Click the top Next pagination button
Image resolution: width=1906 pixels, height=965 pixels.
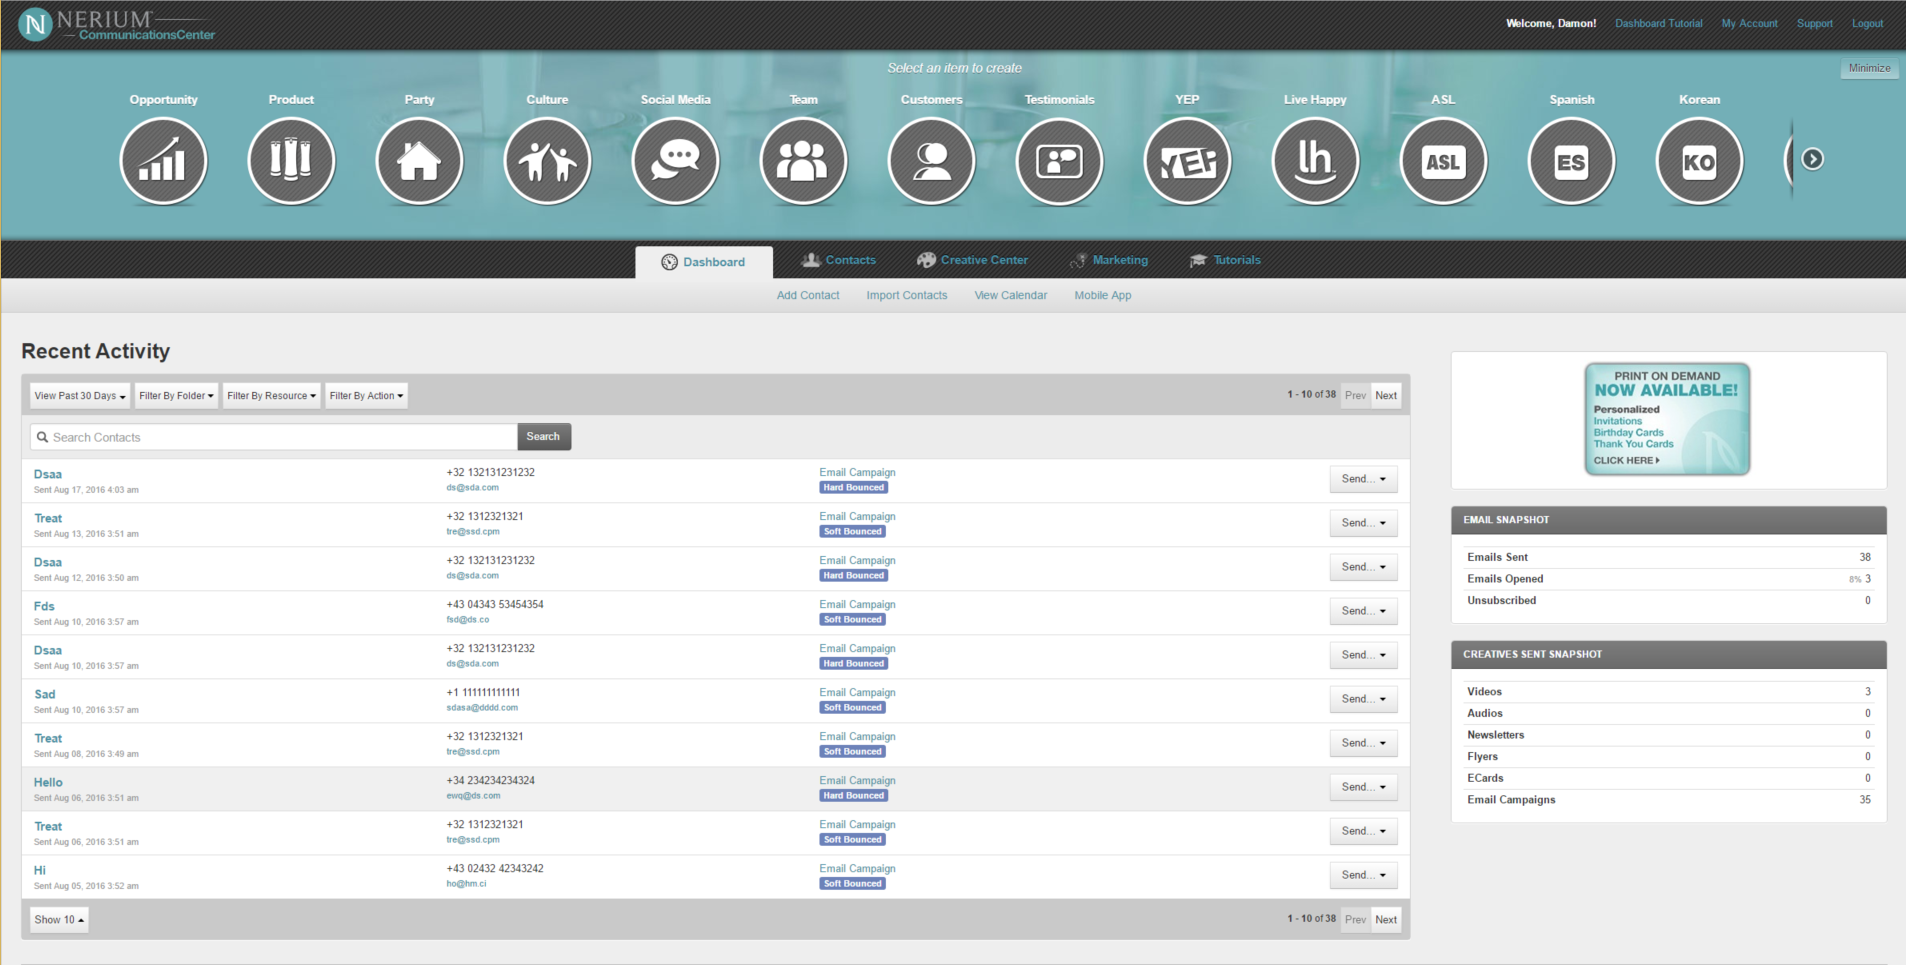pyautogui.click(x=1386, y=396)
